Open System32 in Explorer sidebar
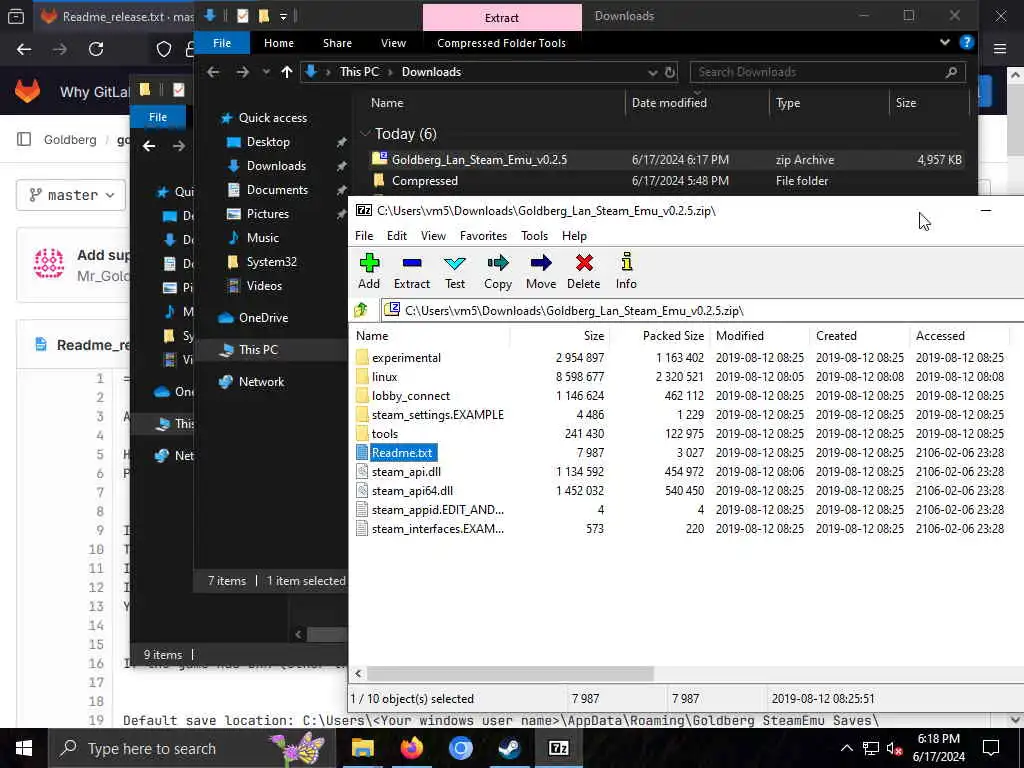This screenshot has height=768, width=1024. tap(271, 262)
